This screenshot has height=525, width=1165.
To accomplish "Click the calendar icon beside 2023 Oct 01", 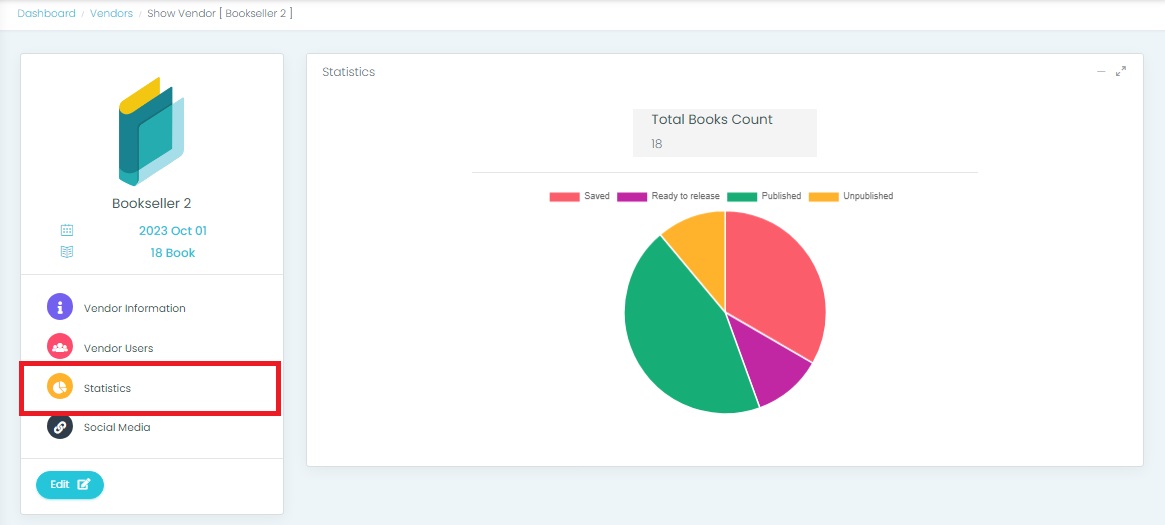I will coord(67,230).
